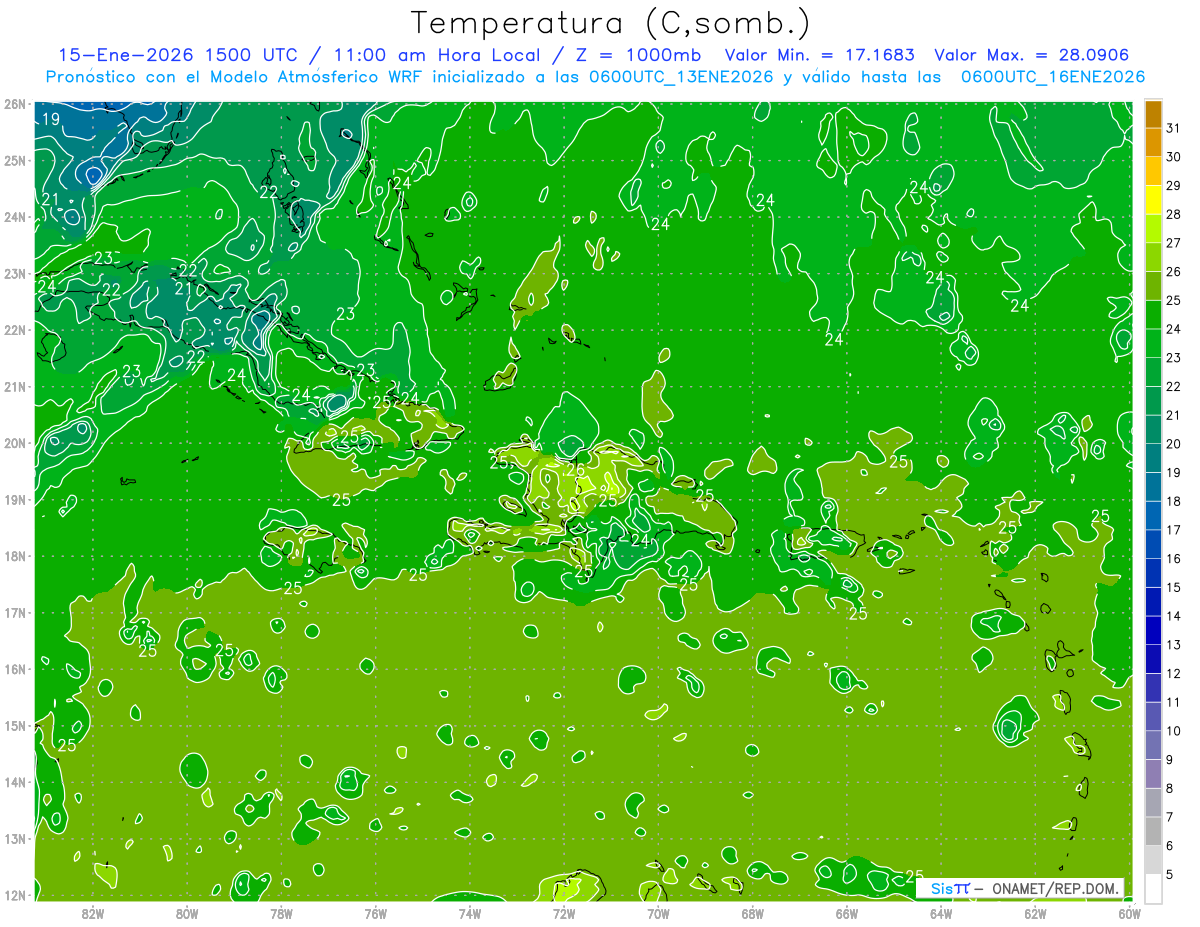Click the '19' contour label at top-left of map
Viewport: 1200px width, 927px height.
(x=52, y=120)
